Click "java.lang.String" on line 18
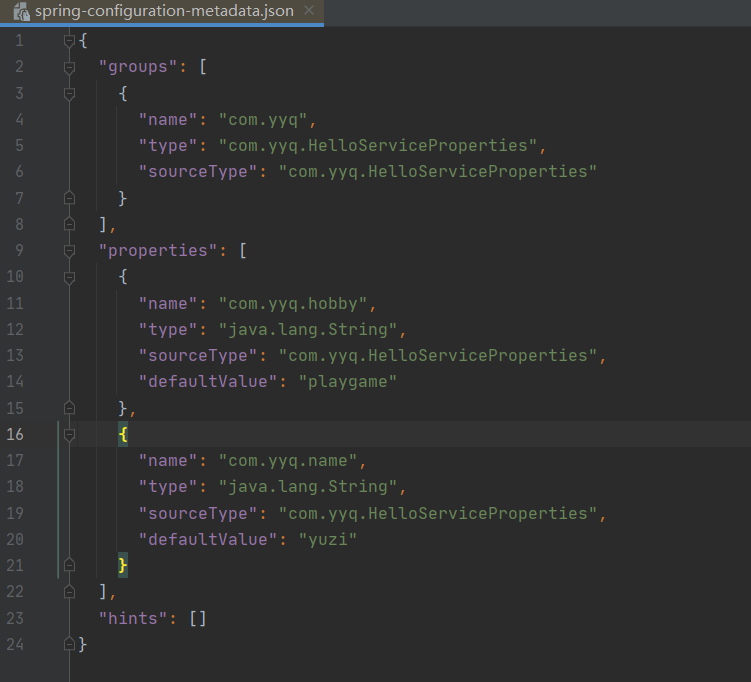Viewport: 751px width, 682px height. (x=307, y=487)
